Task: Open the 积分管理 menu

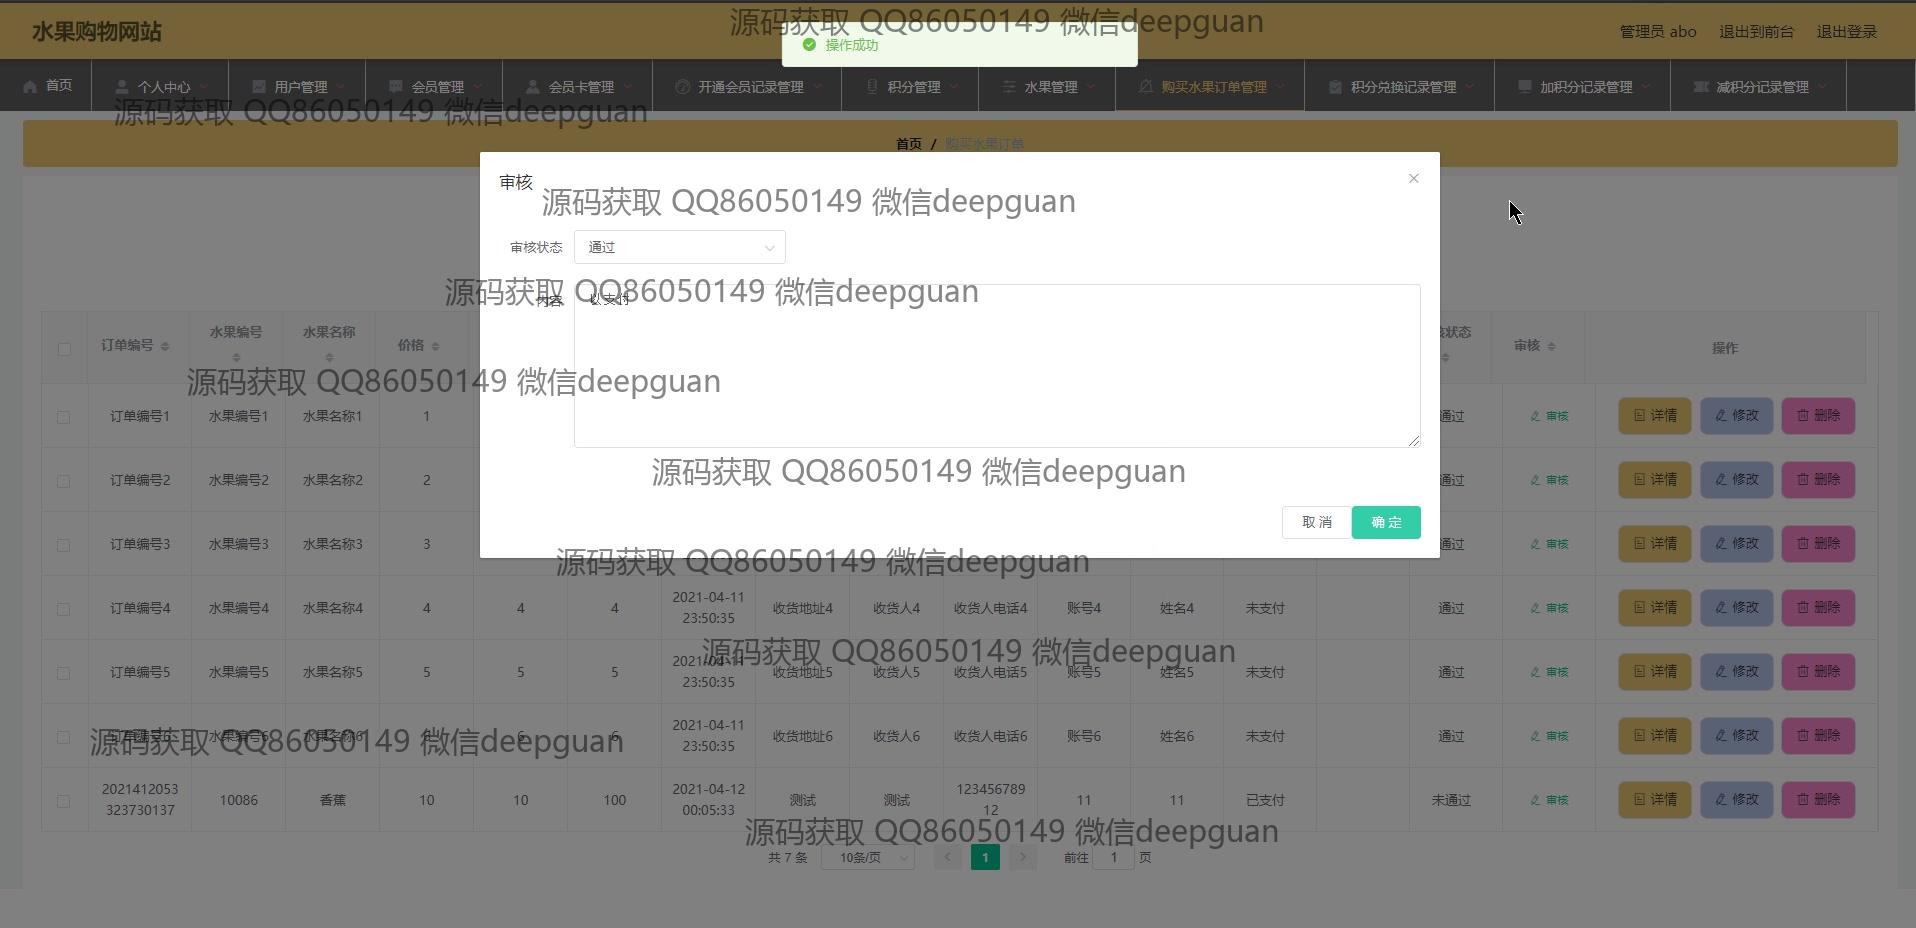Action: pyautogui.click(x=912, y=87)
